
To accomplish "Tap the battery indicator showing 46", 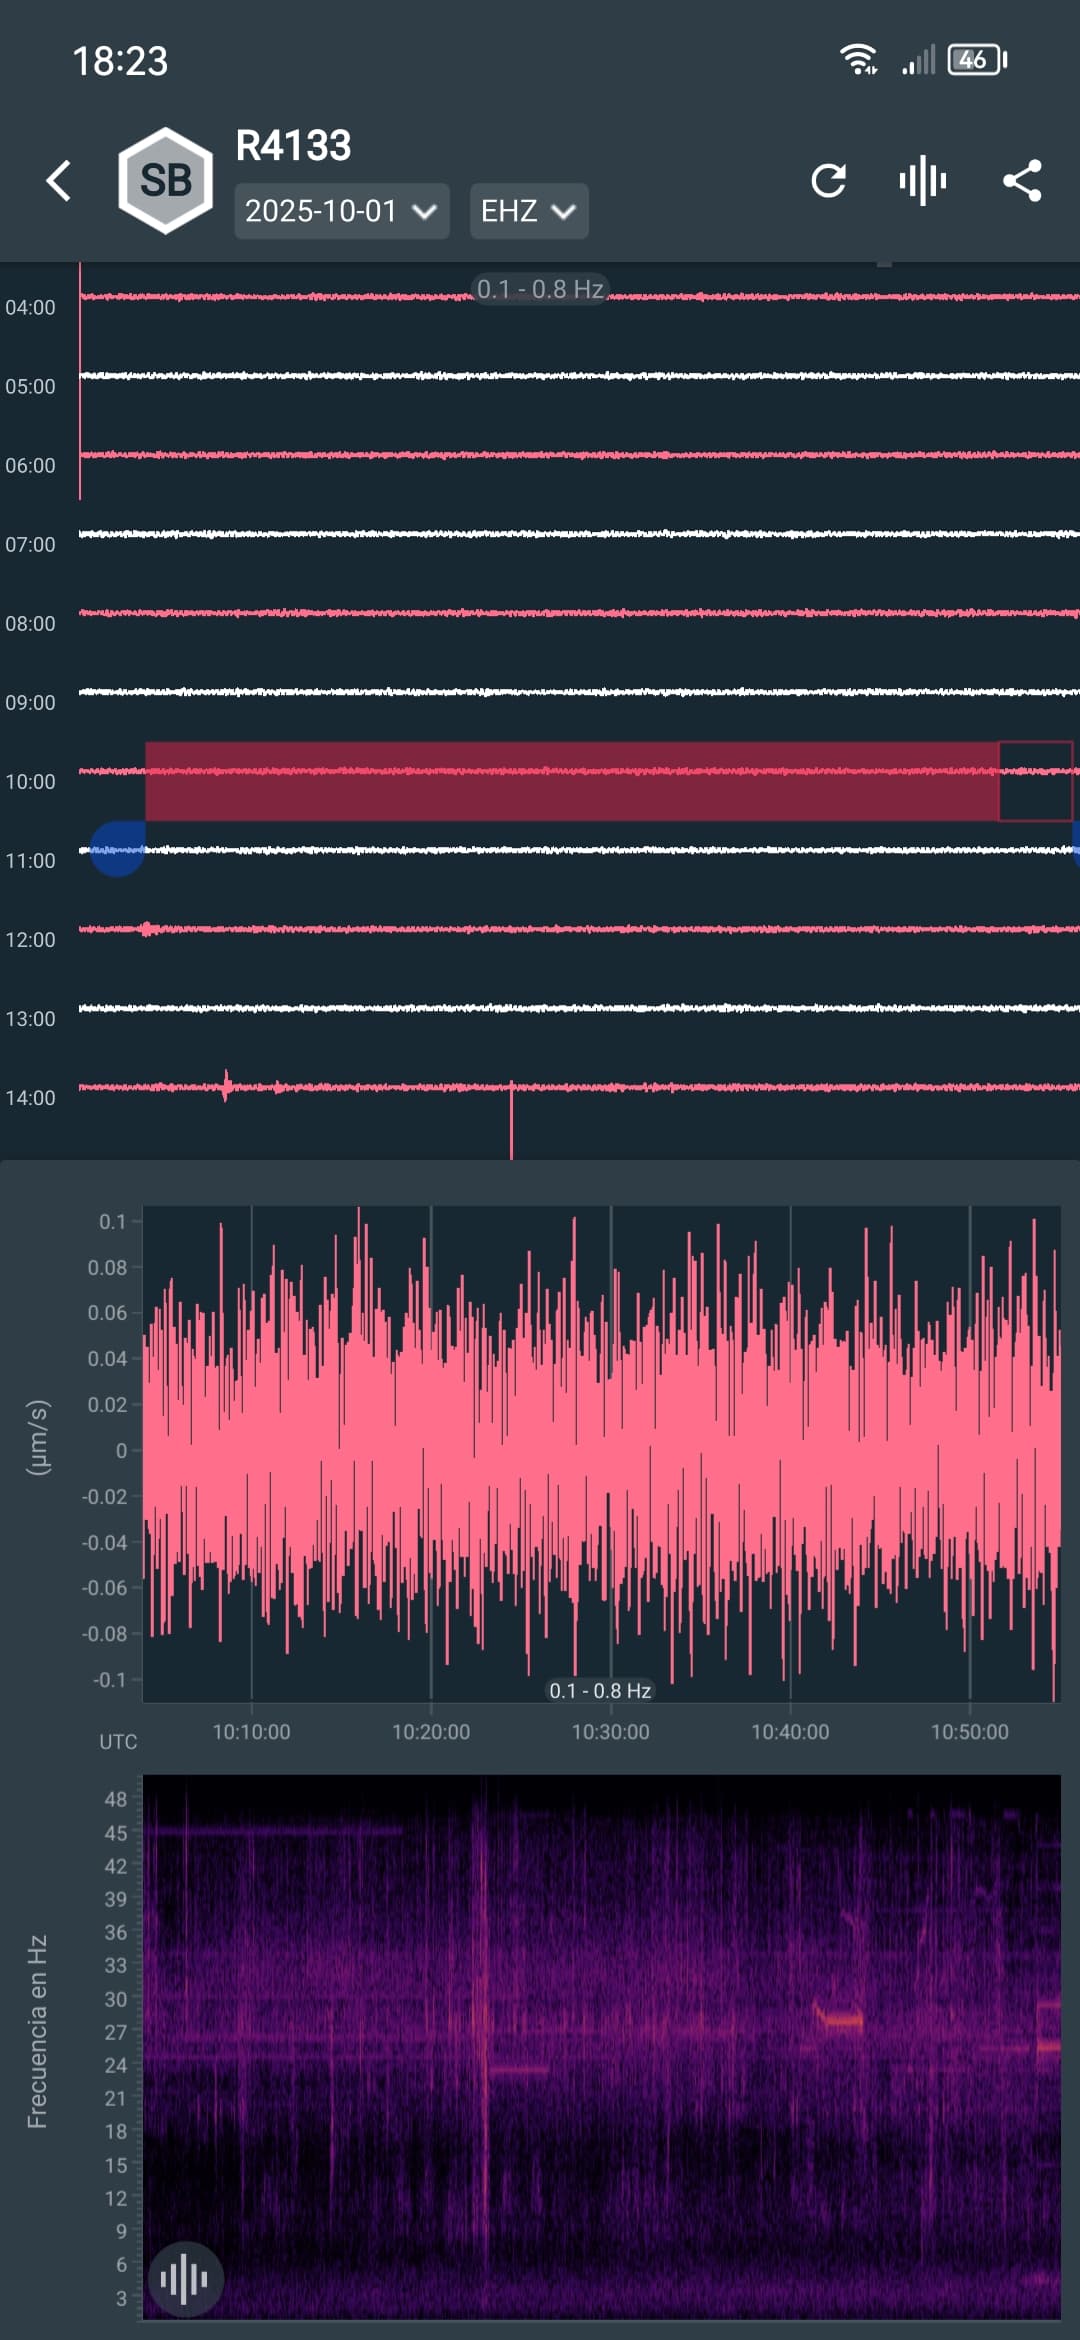I will click(x=976, y=60).
